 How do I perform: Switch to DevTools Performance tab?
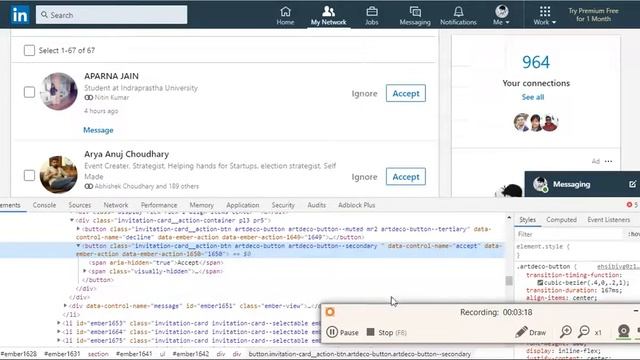click(159, 205)
